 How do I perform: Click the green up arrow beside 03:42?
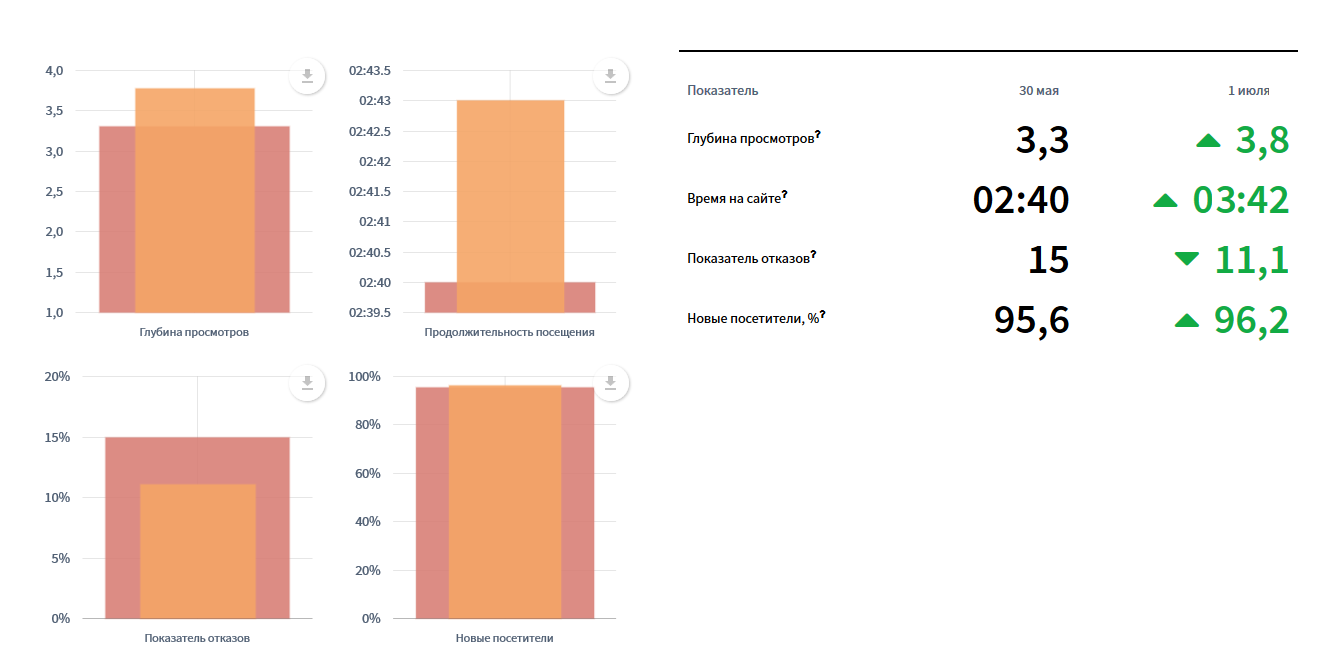[x=1165, y=201]
